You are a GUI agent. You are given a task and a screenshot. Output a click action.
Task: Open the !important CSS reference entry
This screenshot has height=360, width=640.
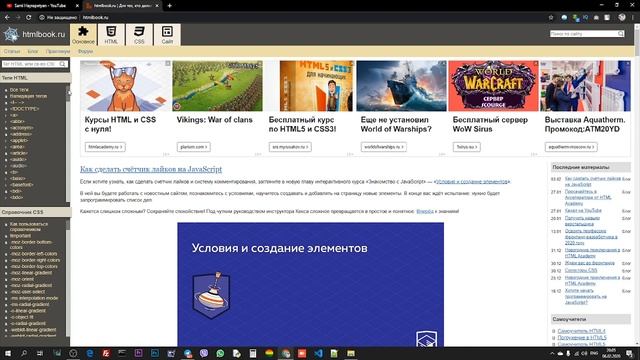[20, 236]
